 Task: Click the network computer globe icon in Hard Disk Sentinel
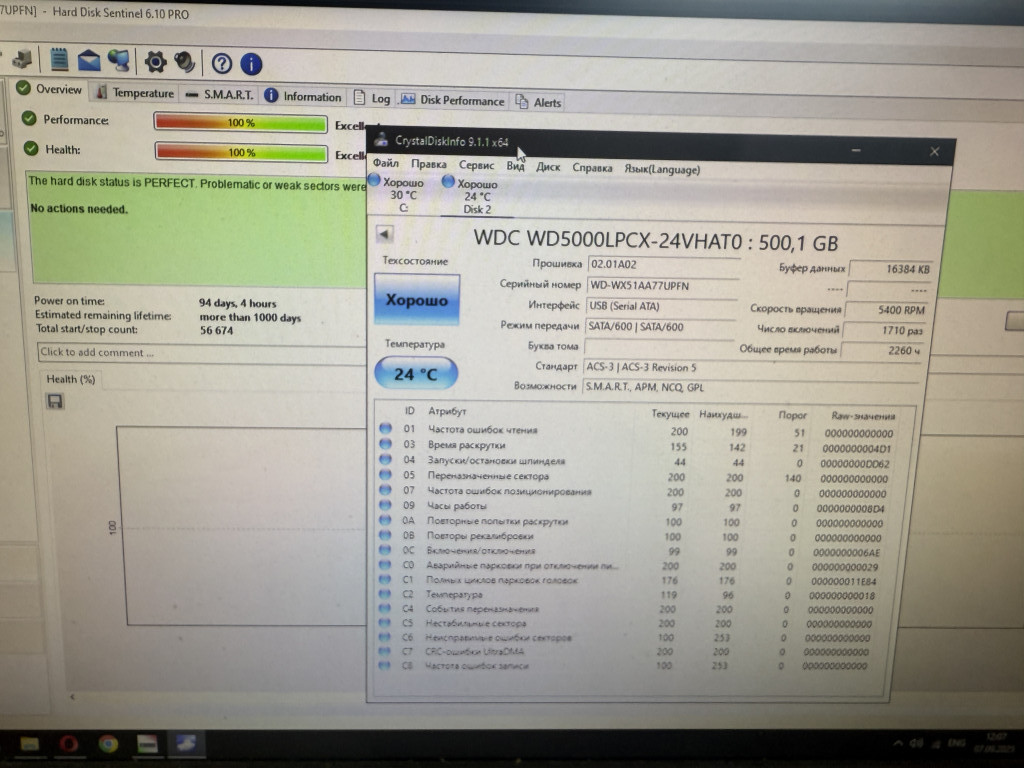pyautogui.click(x=119, y=61)
